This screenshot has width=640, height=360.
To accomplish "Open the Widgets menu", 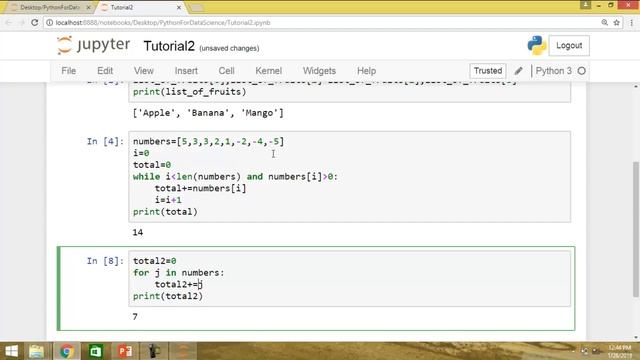I will click(319, 71).
